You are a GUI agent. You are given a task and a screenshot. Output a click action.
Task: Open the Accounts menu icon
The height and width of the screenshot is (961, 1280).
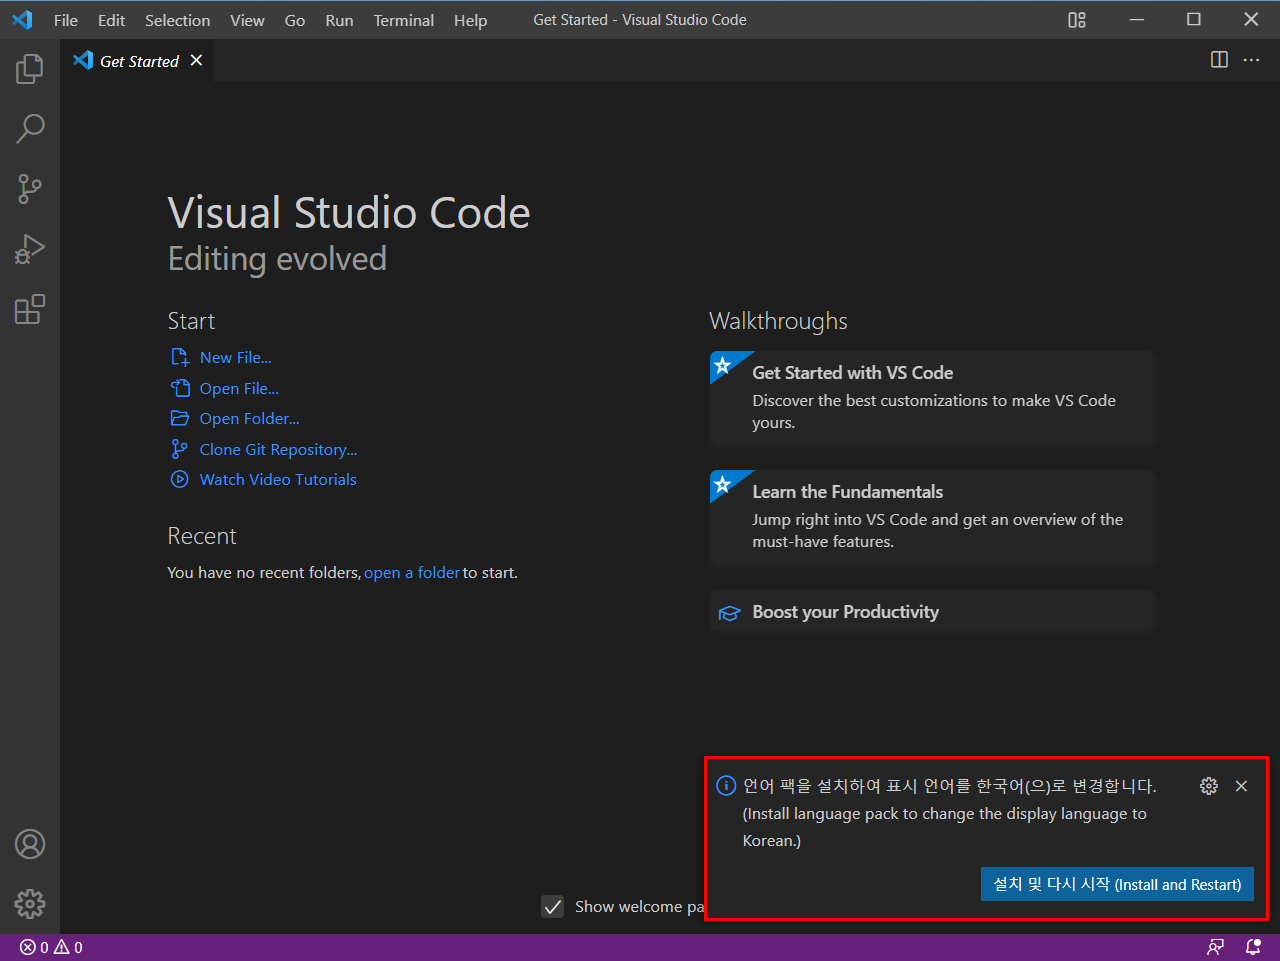(x=30, y=844)
